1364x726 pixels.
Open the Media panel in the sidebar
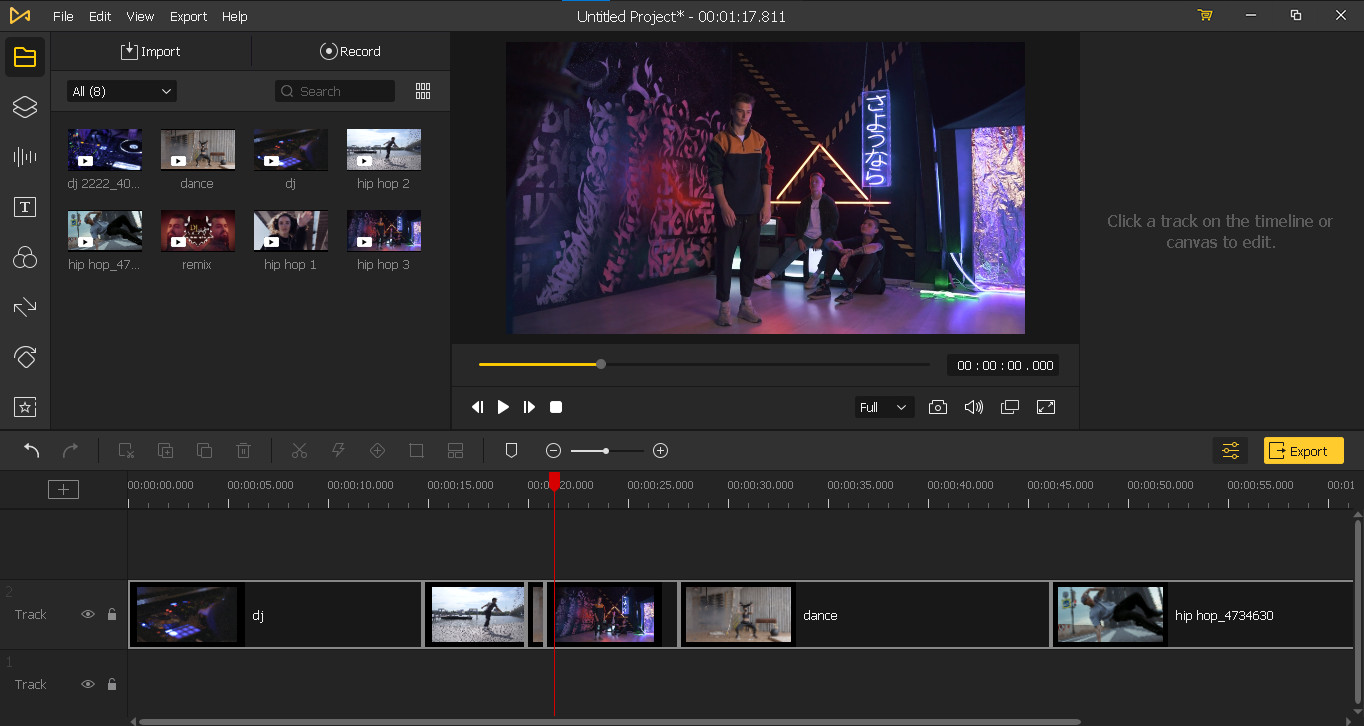tap(24, 57)
